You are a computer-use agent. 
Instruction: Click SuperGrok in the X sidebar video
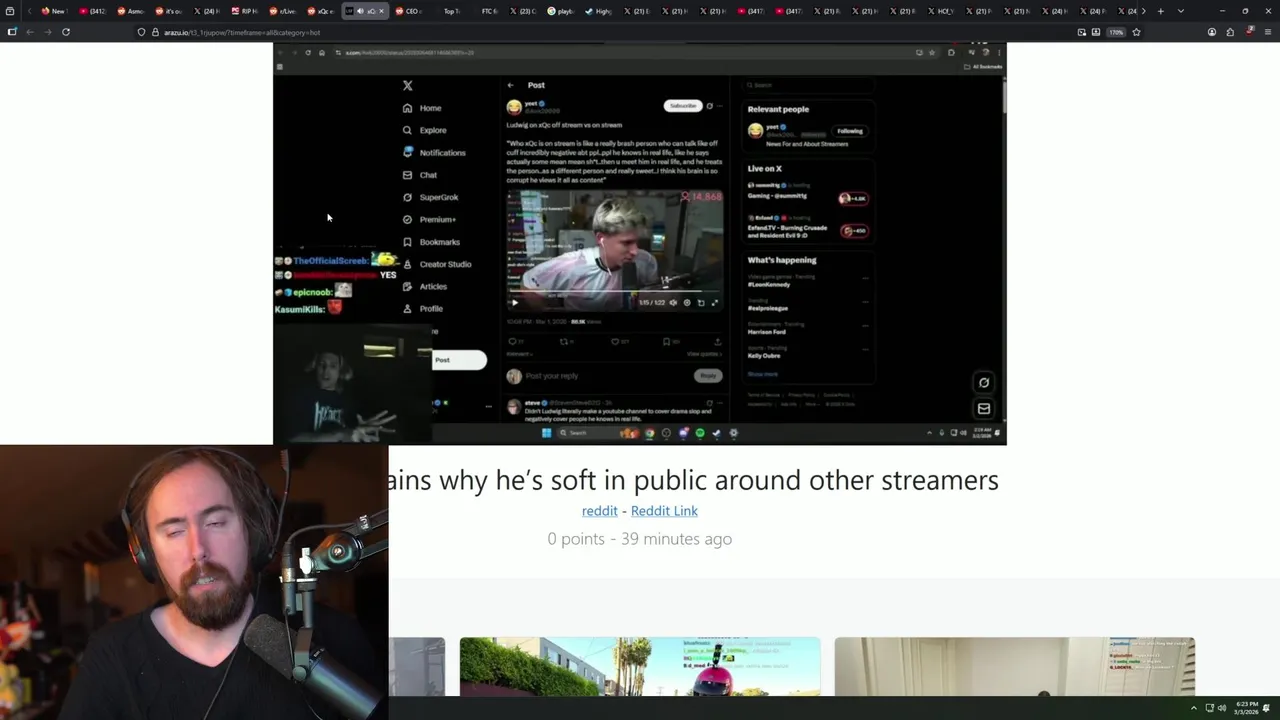pos(430,197)
